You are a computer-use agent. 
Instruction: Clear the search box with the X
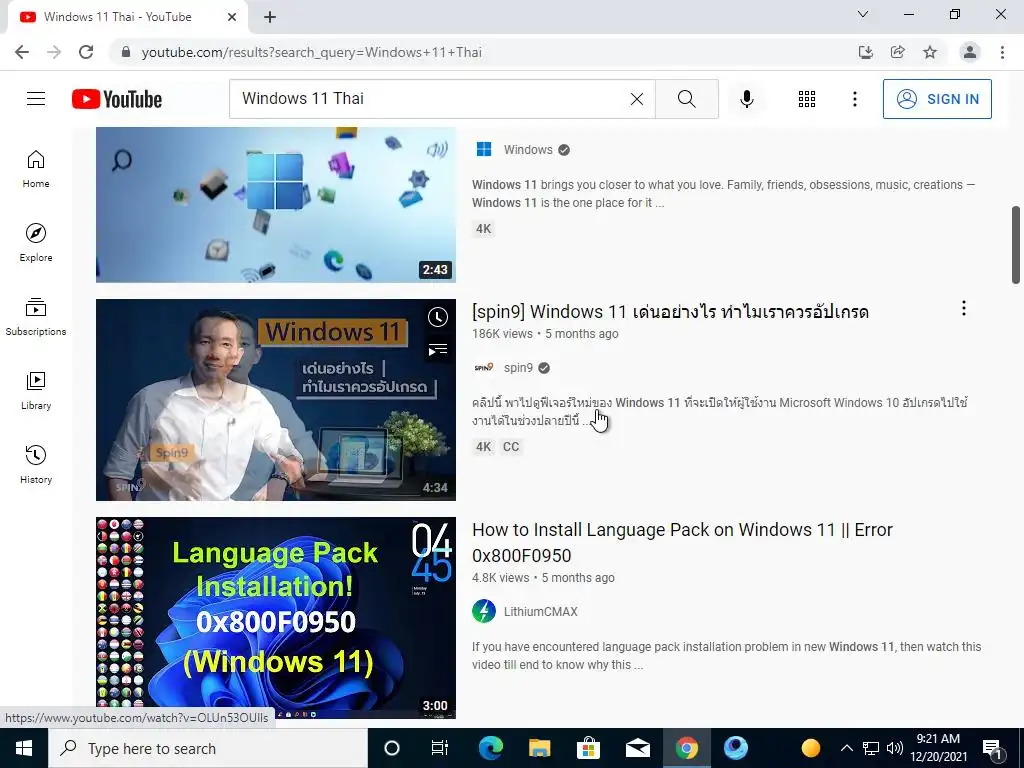637,99
